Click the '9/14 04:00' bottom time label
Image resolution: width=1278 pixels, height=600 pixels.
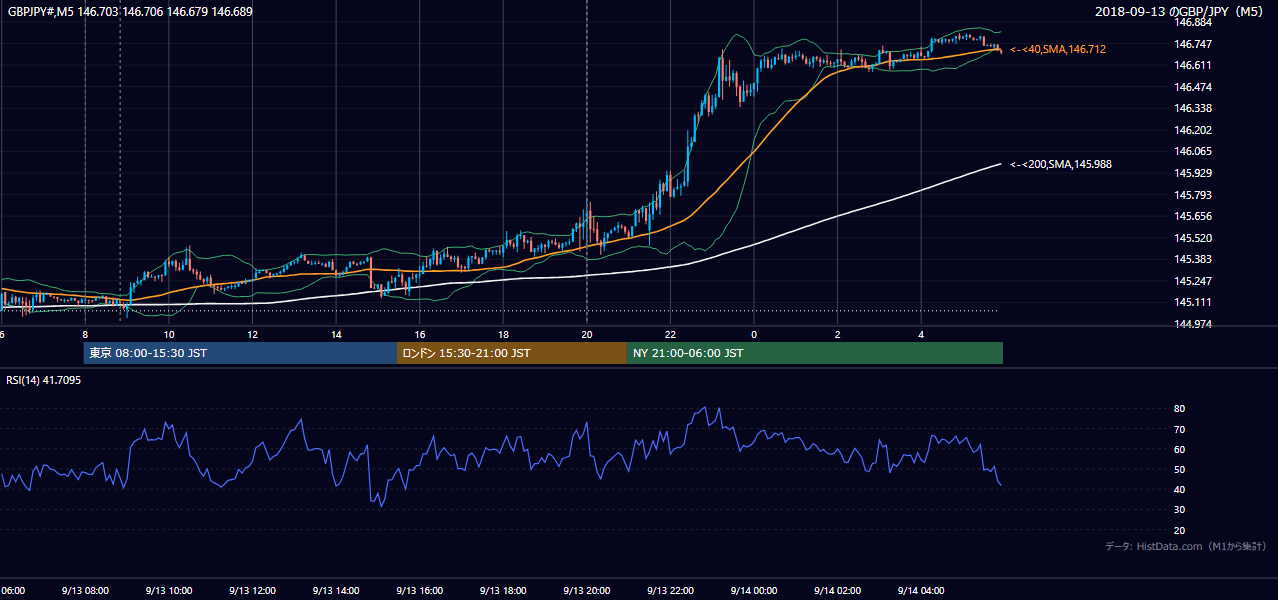tap(921, 591)
